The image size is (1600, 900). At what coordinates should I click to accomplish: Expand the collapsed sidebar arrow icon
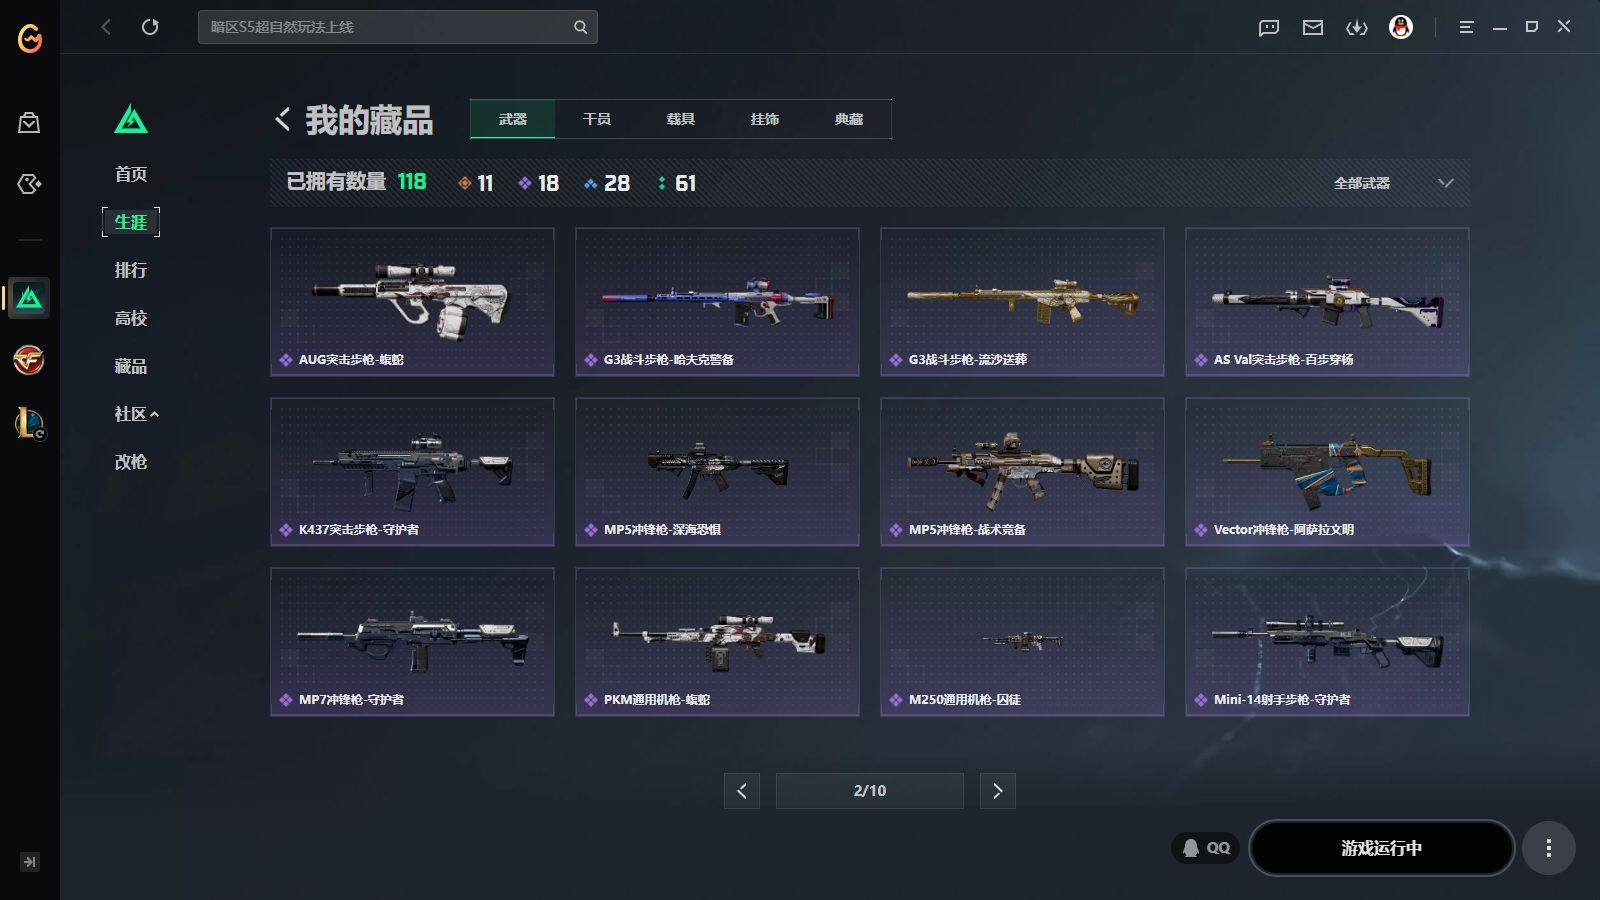click(x=30, y=862)
